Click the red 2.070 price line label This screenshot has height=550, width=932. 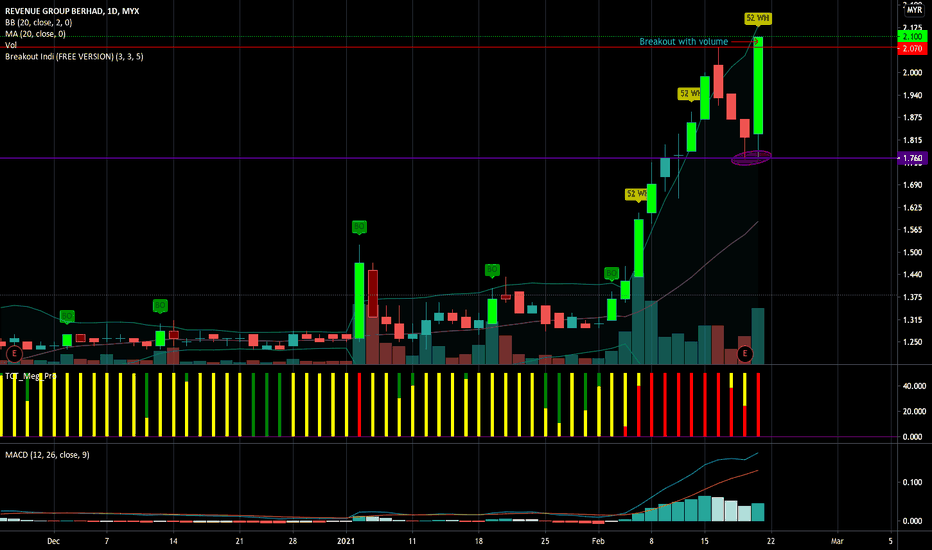pyautogui.click(x=912, y=48)
